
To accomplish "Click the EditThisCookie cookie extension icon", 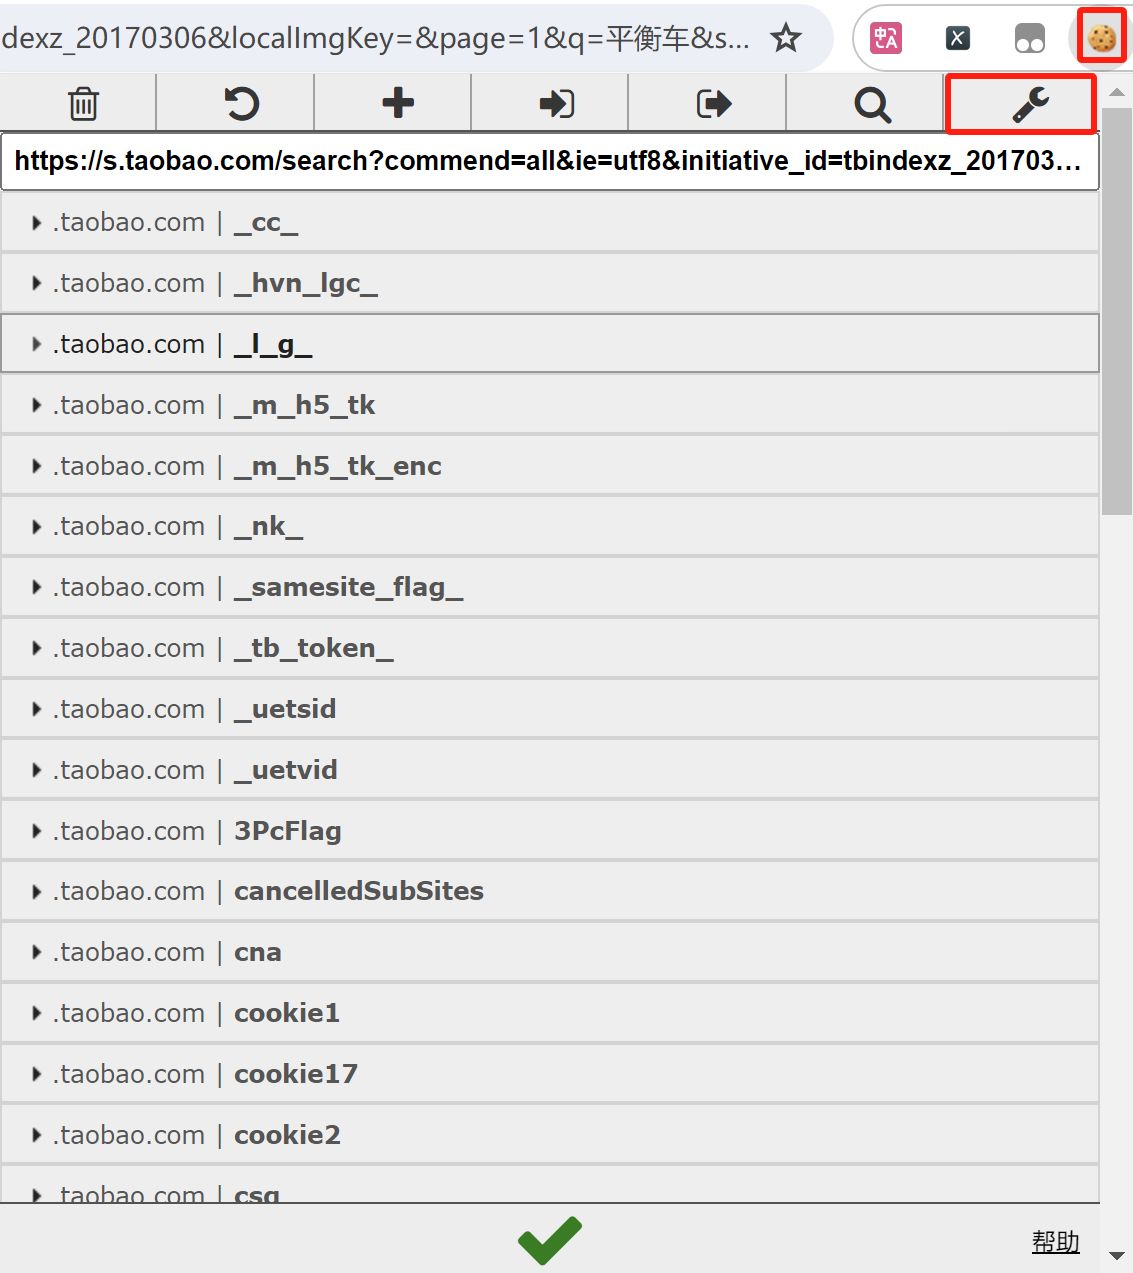I will coord(1102,38).
